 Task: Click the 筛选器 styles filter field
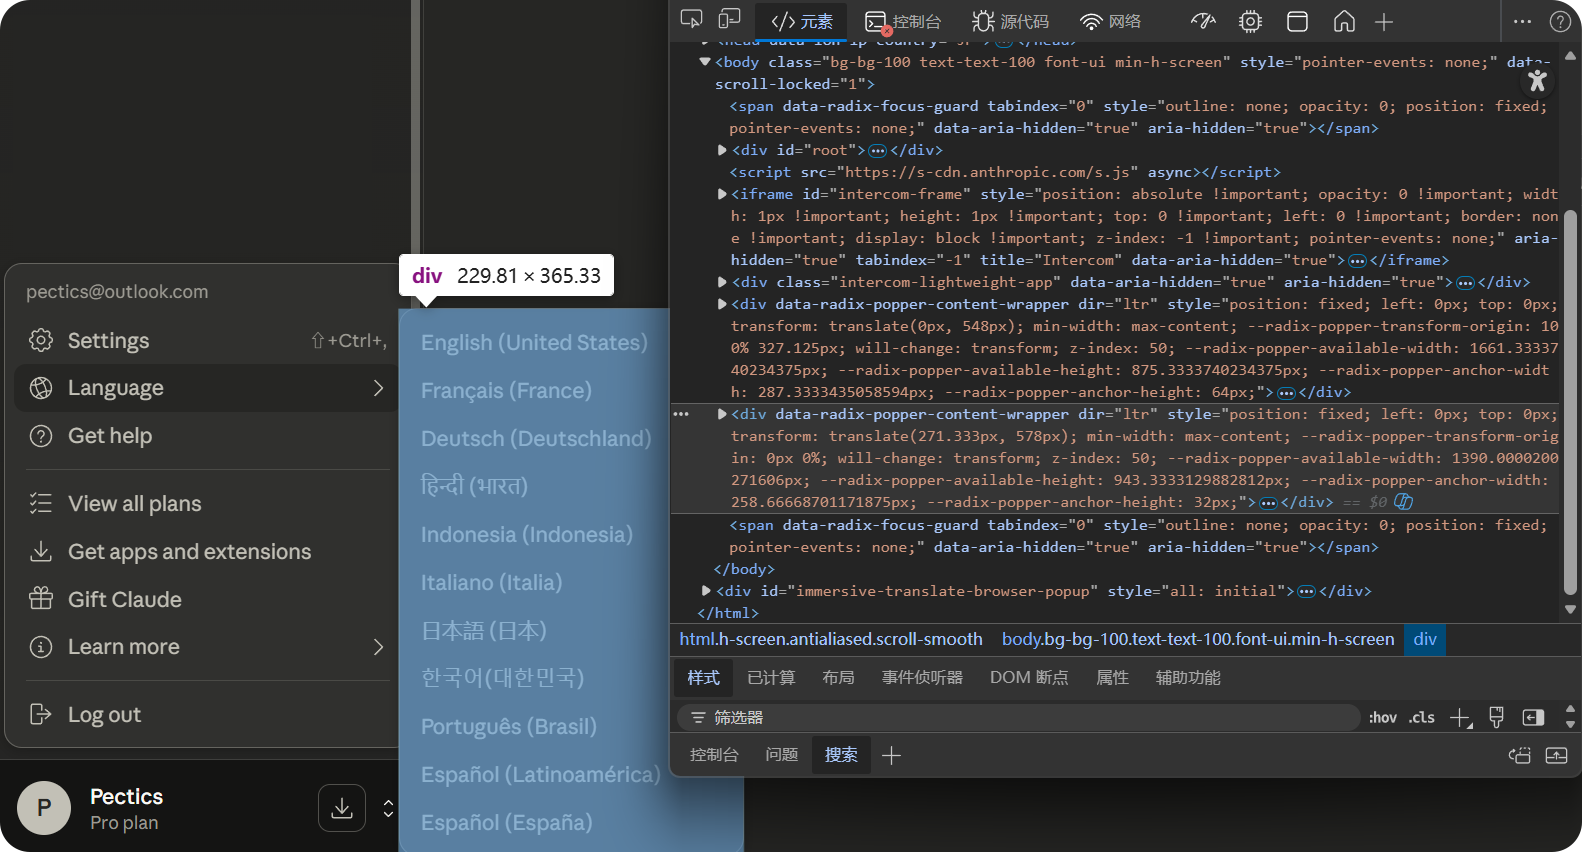tap(1020, 717)
